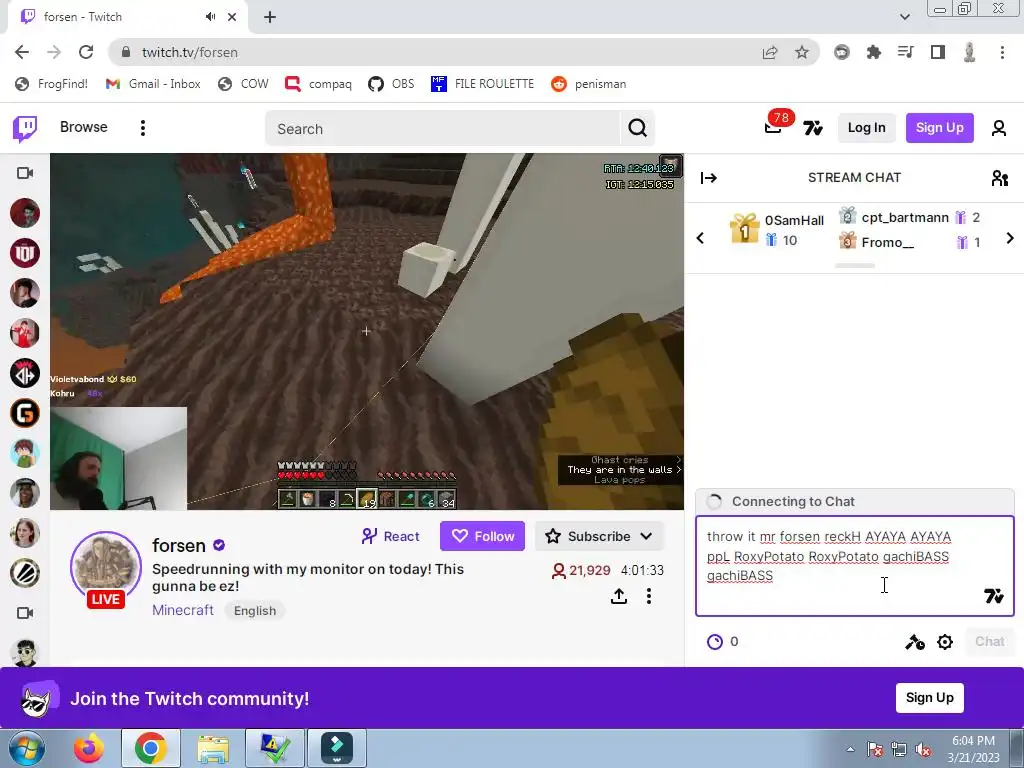Screen dimensions: 1024x768
Task: Open a new browser tab
Action: [x=270, y=17]
